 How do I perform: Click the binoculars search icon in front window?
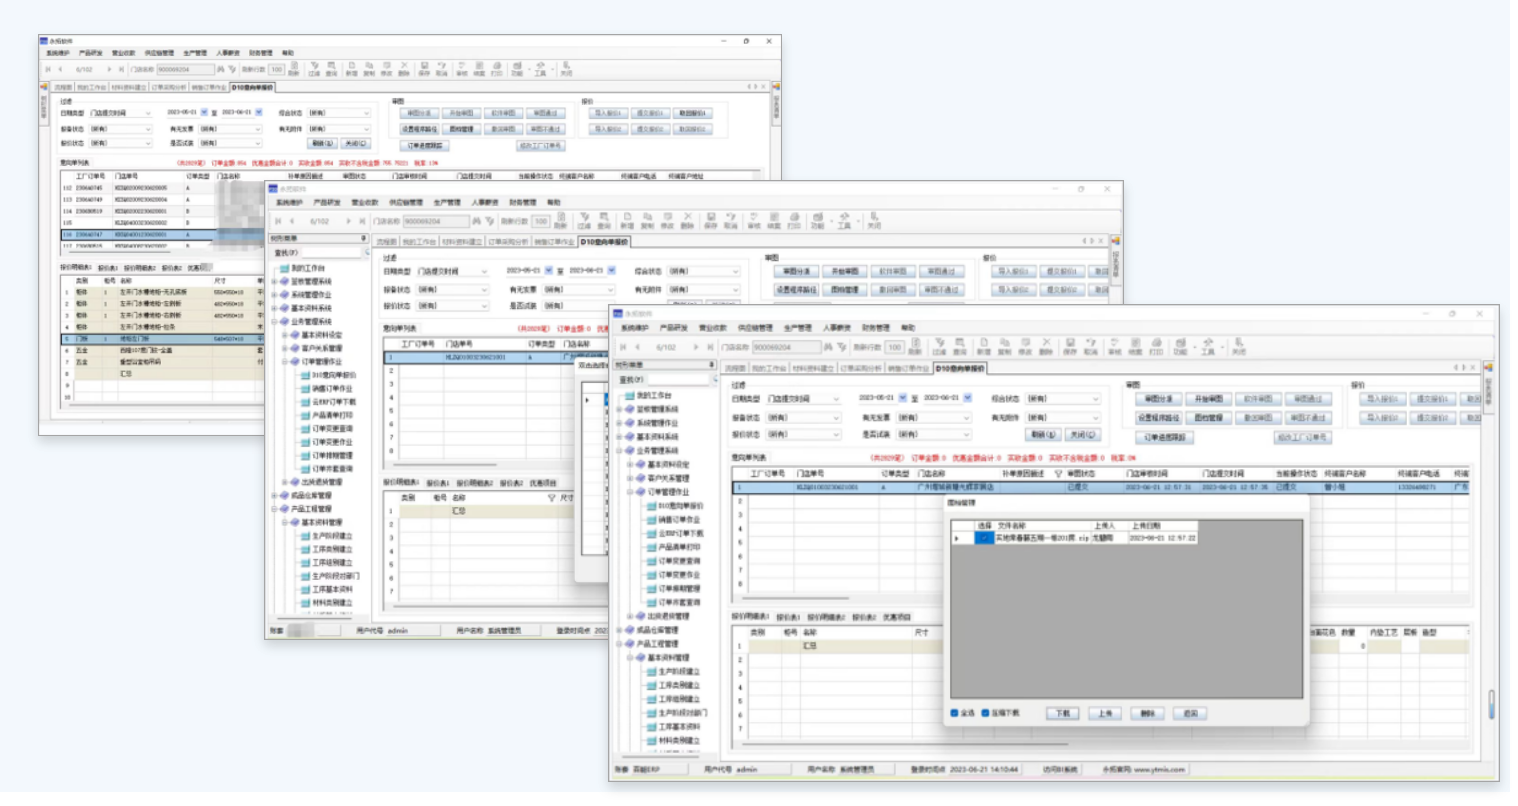coord(828,347)
